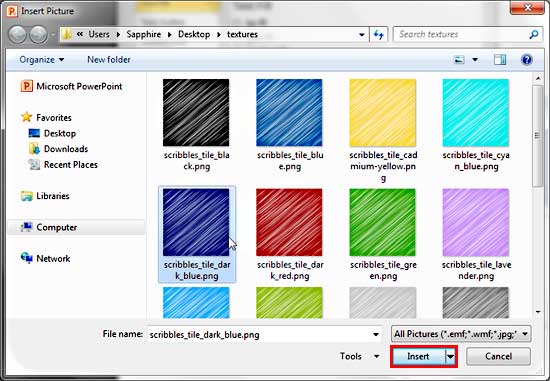Image resolution: width=550 pixels, height=381 pixels.
Task: Open the Help question mark icon
Action: pyautogui.click(x=526, y=60)
